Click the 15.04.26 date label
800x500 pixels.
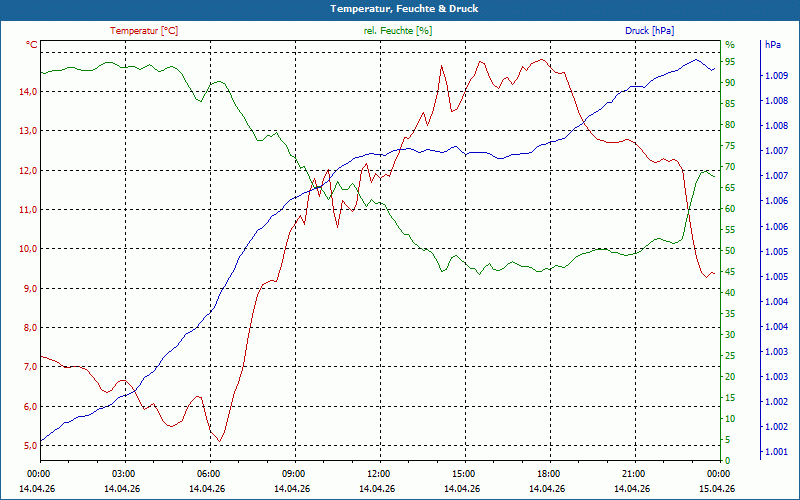[717, 488]
